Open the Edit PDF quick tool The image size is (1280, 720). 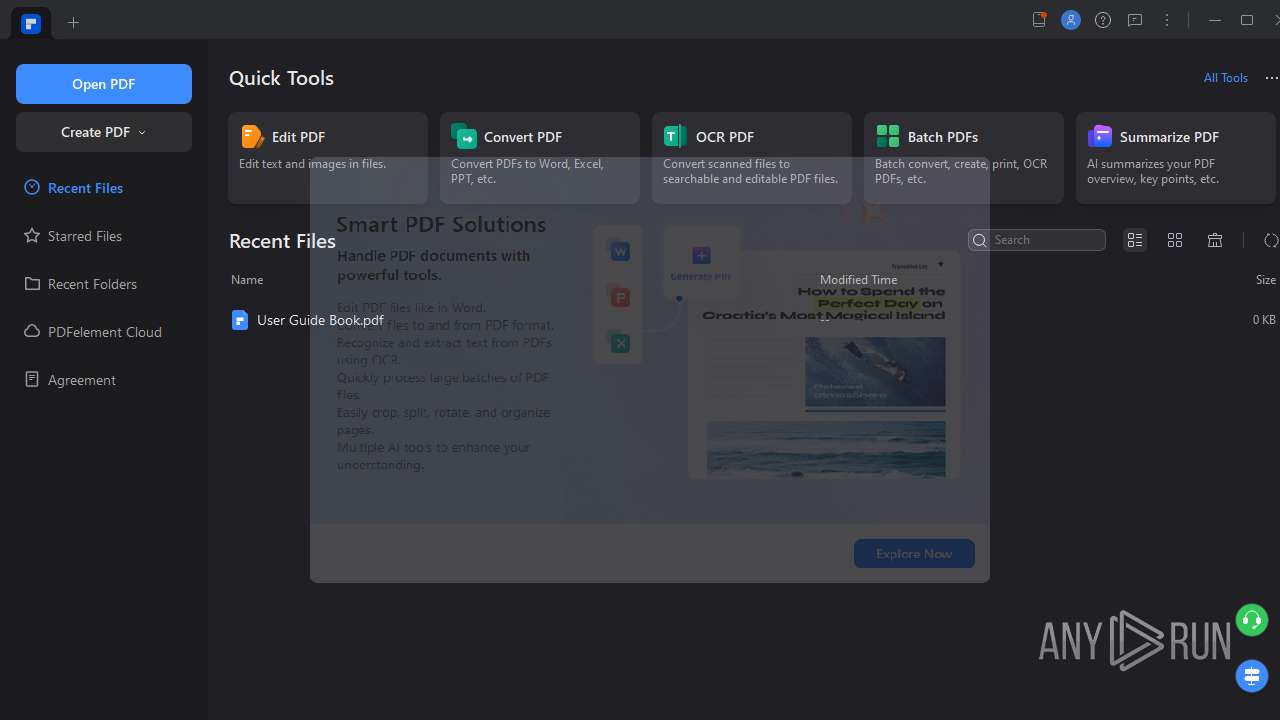point(328,158)
